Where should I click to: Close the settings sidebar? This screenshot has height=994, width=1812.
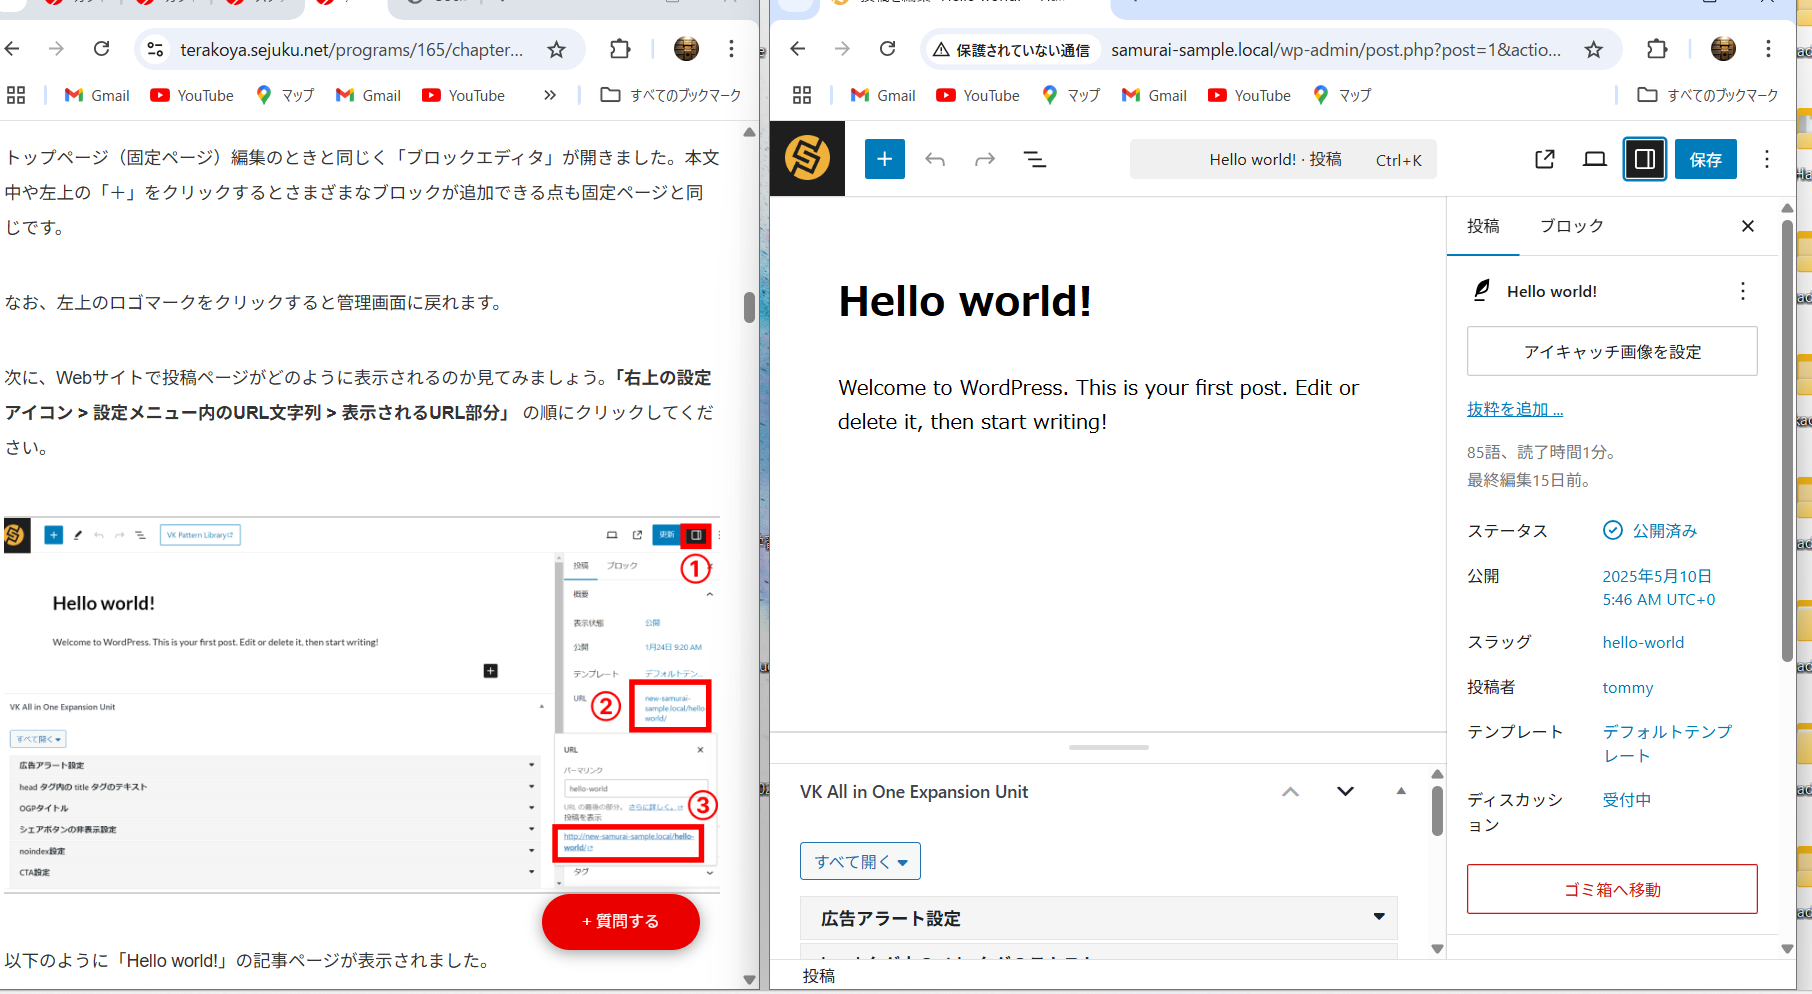[1748, 226]
